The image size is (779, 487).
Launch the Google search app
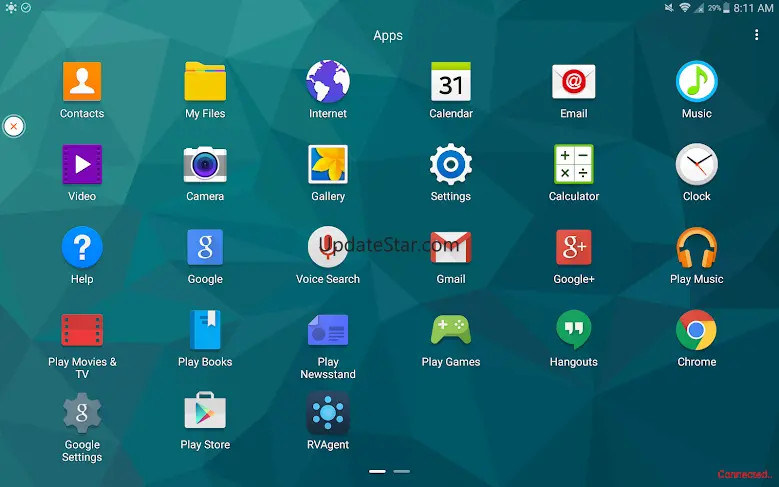click(x=205, y=247)
